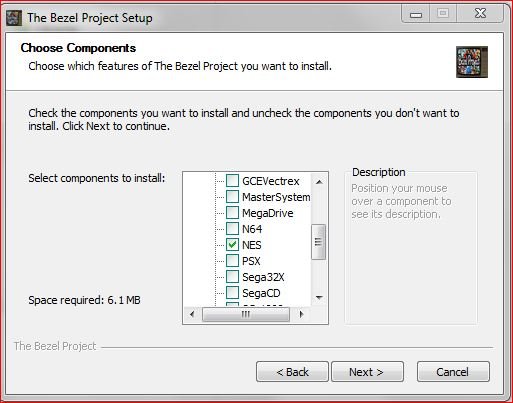Image resolution: width=513 pixels, height=403 pixels.
Task: Enable the PSX checkbox
Action: coord(232,261)
